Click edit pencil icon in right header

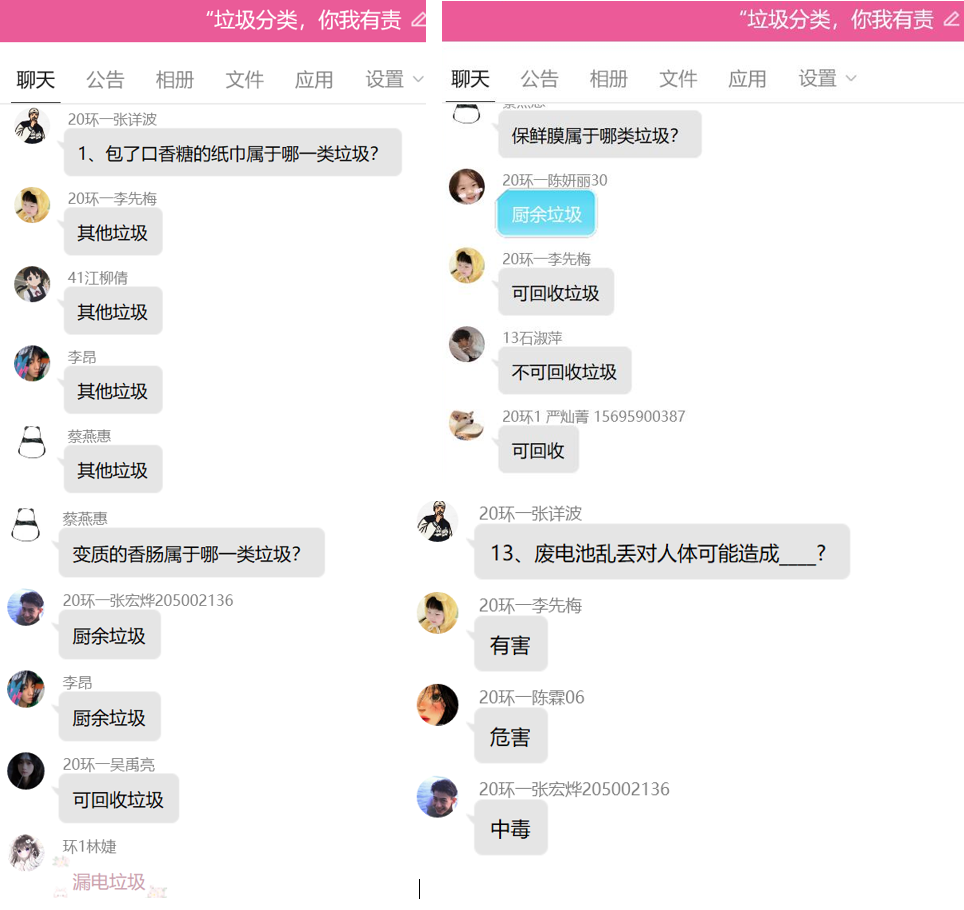(951, 20)
